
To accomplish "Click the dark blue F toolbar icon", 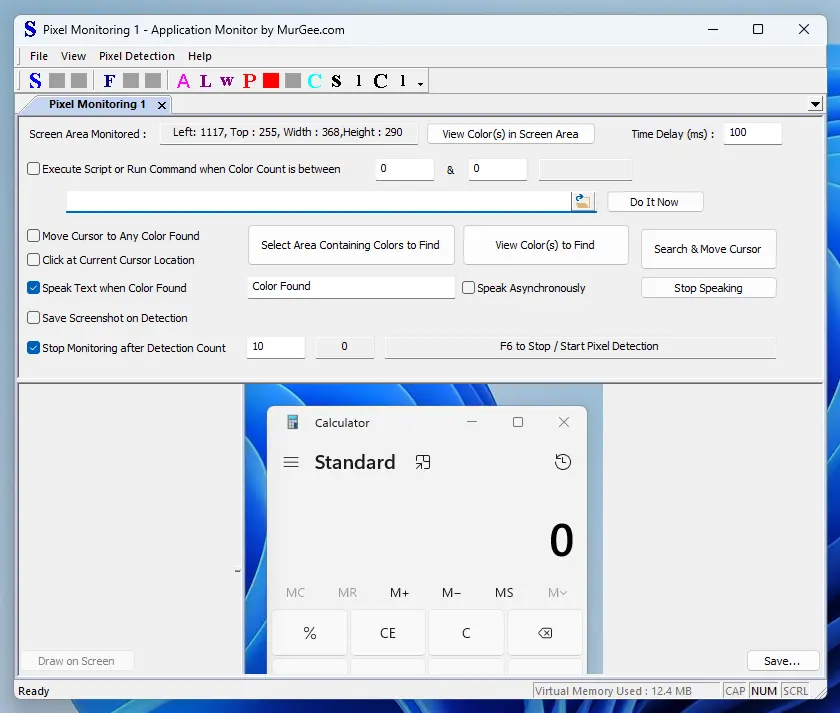I will (109, 81).
